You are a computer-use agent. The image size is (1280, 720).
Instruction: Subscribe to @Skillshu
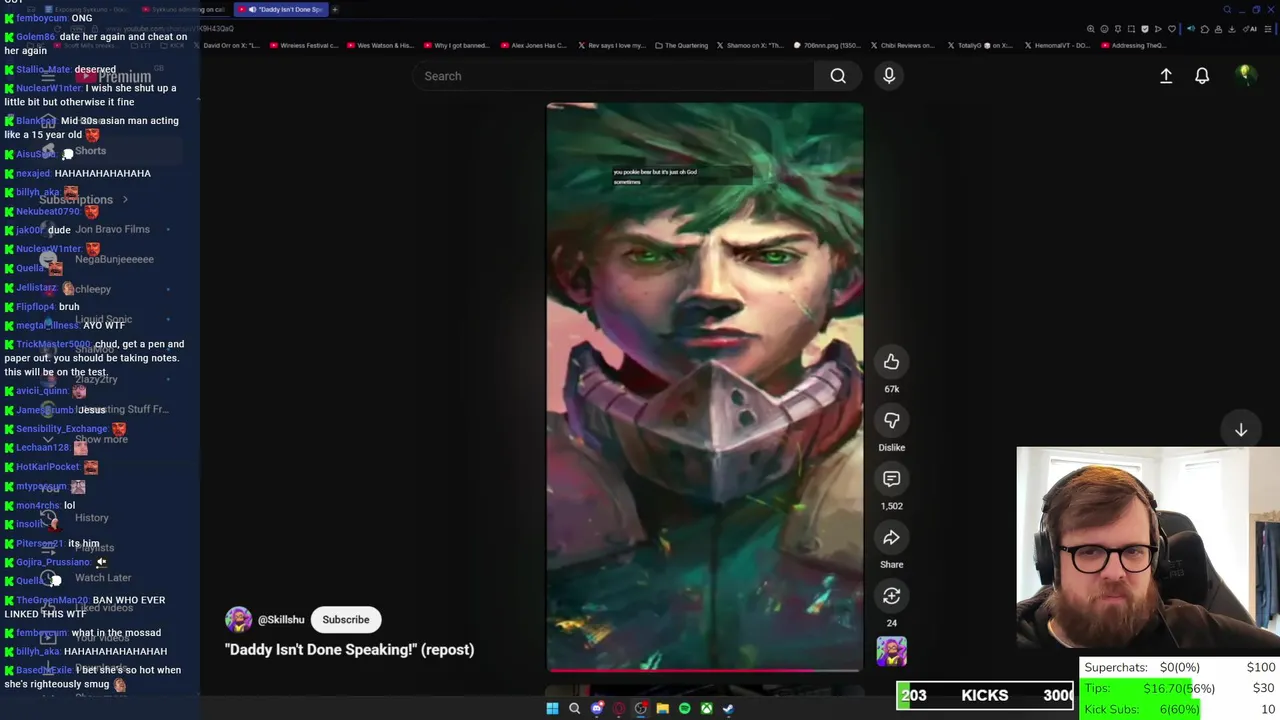(345, 619)
